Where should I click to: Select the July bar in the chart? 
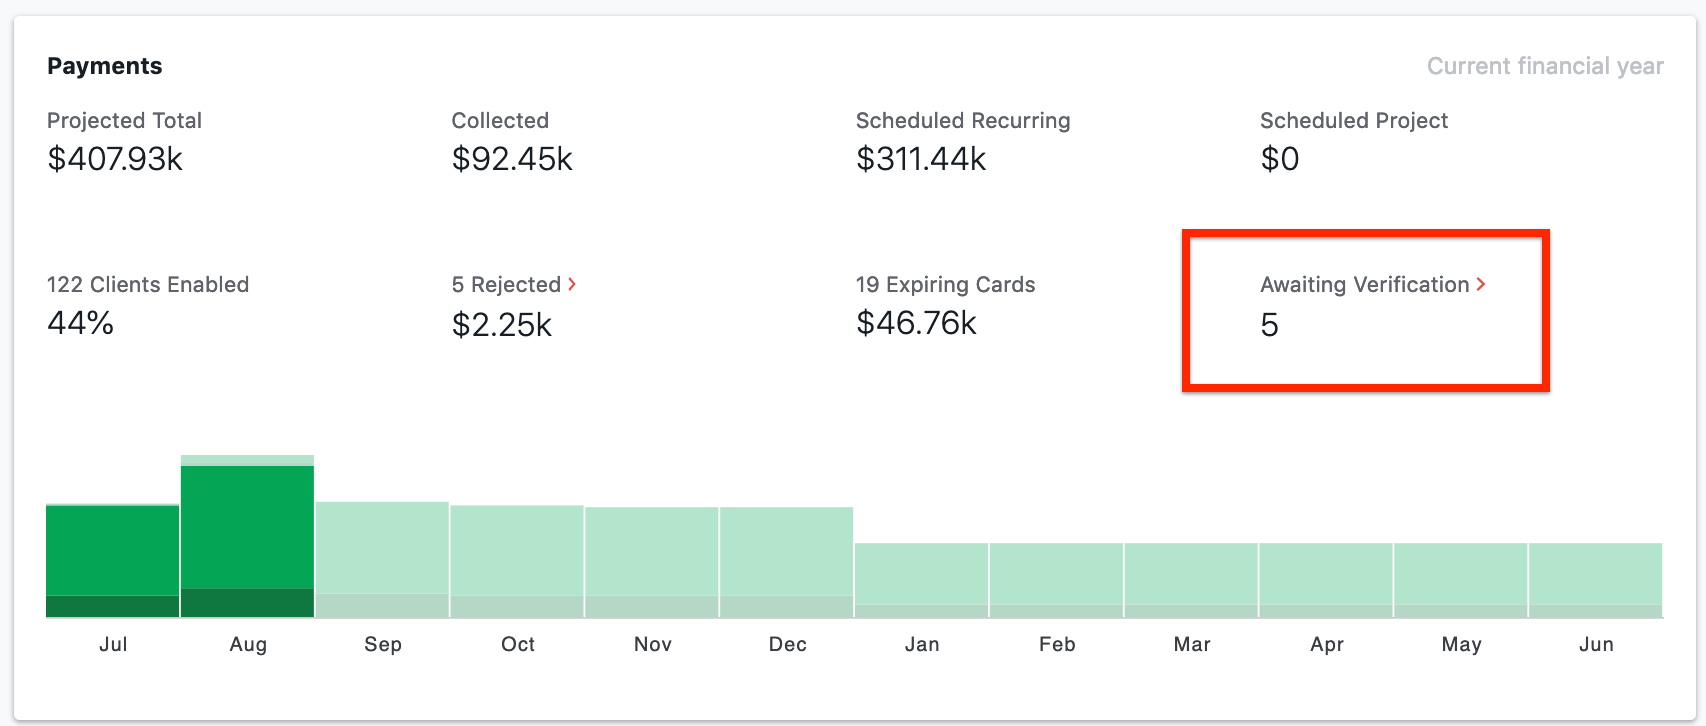point(113,560)
